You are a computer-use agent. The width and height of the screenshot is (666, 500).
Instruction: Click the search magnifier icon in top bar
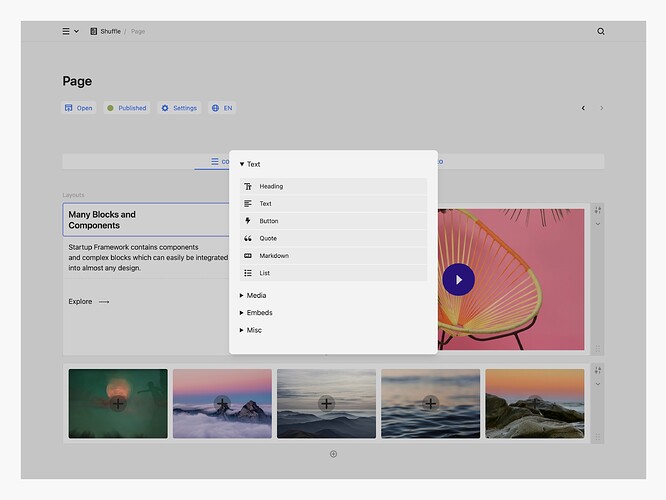(x=601, y=31)
